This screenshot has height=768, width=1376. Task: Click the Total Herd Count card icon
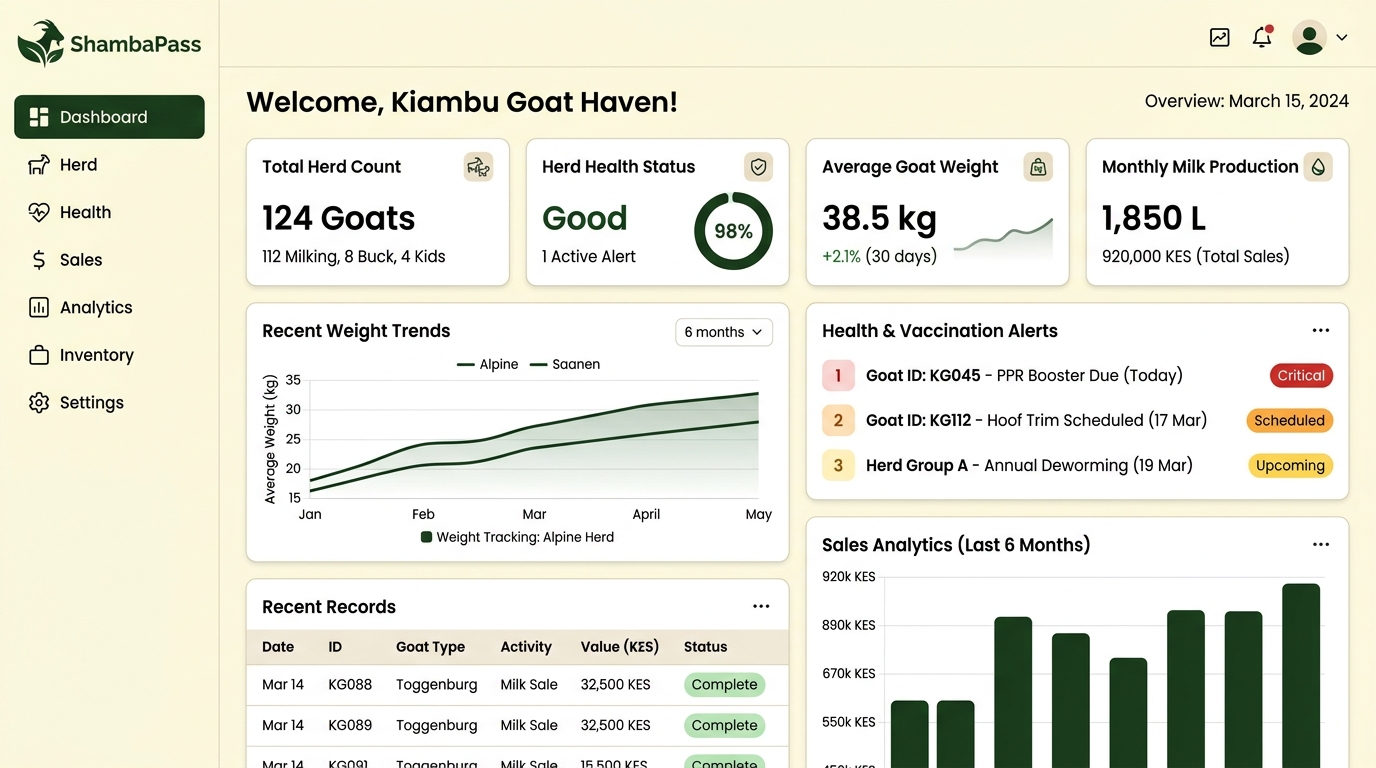(x=478, y=167)
